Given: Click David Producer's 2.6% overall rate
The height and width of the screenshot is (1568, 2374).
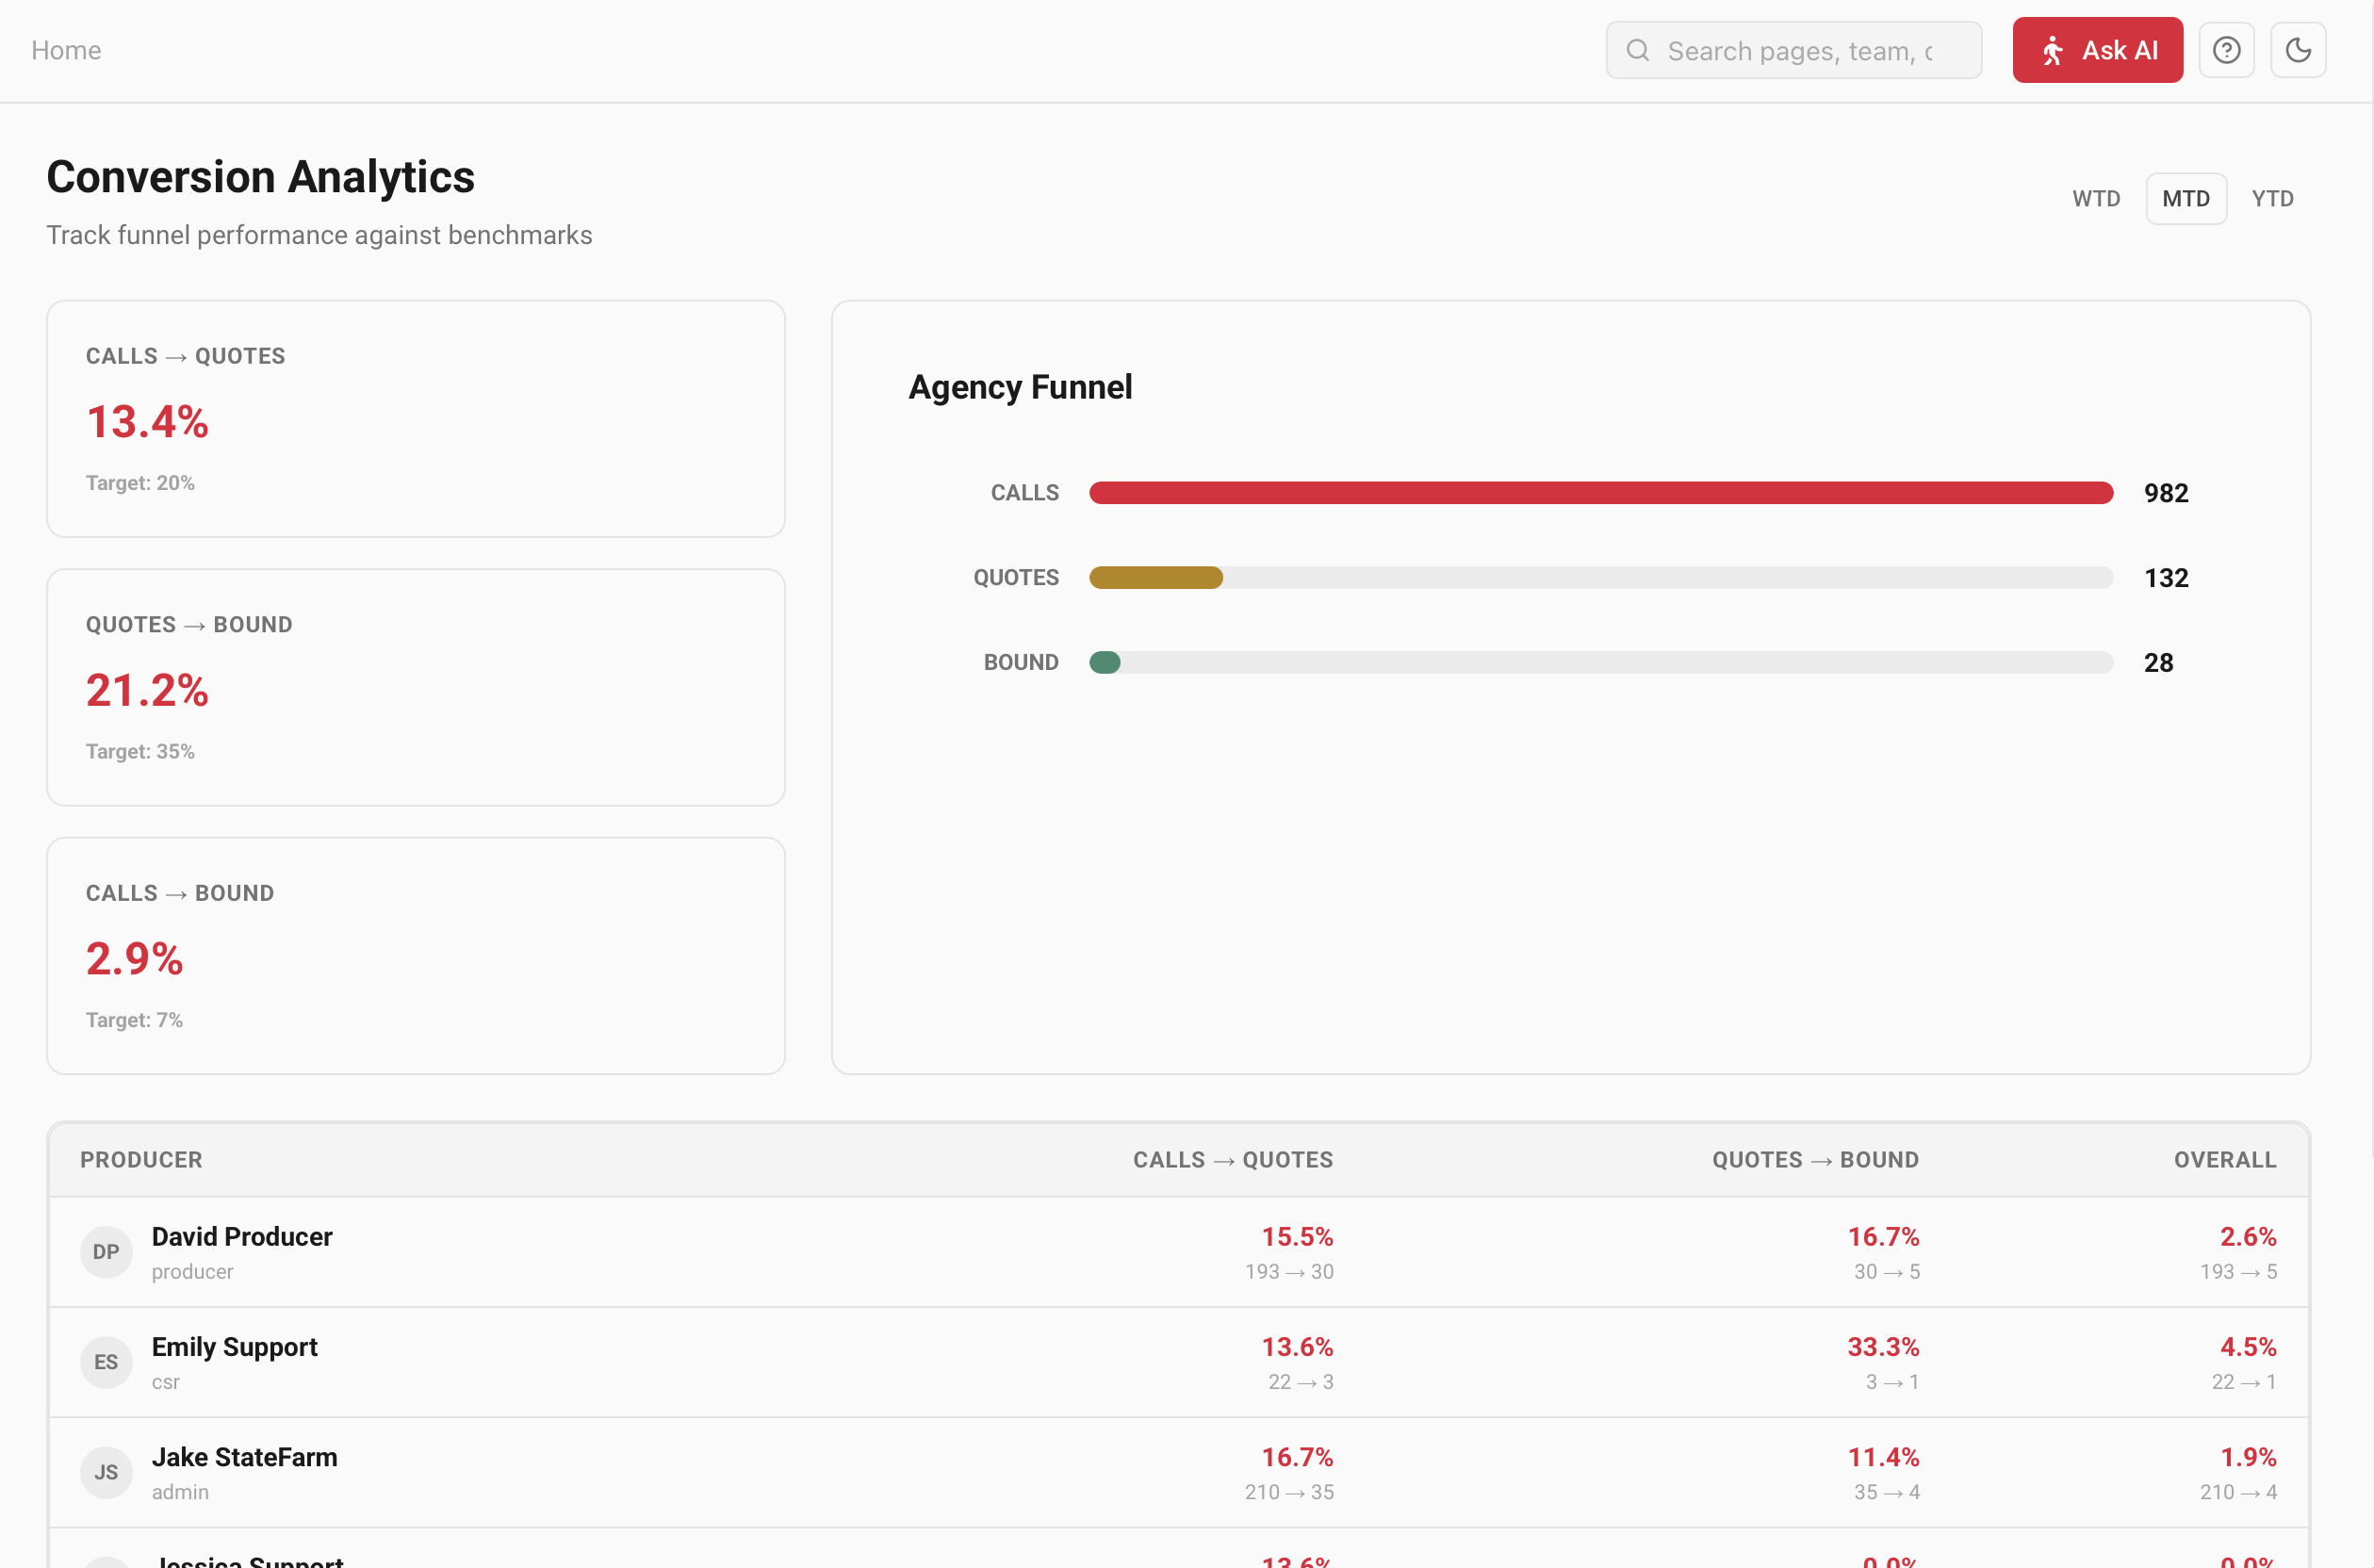Looking at the screenshot, I should click(2248, 1237).
